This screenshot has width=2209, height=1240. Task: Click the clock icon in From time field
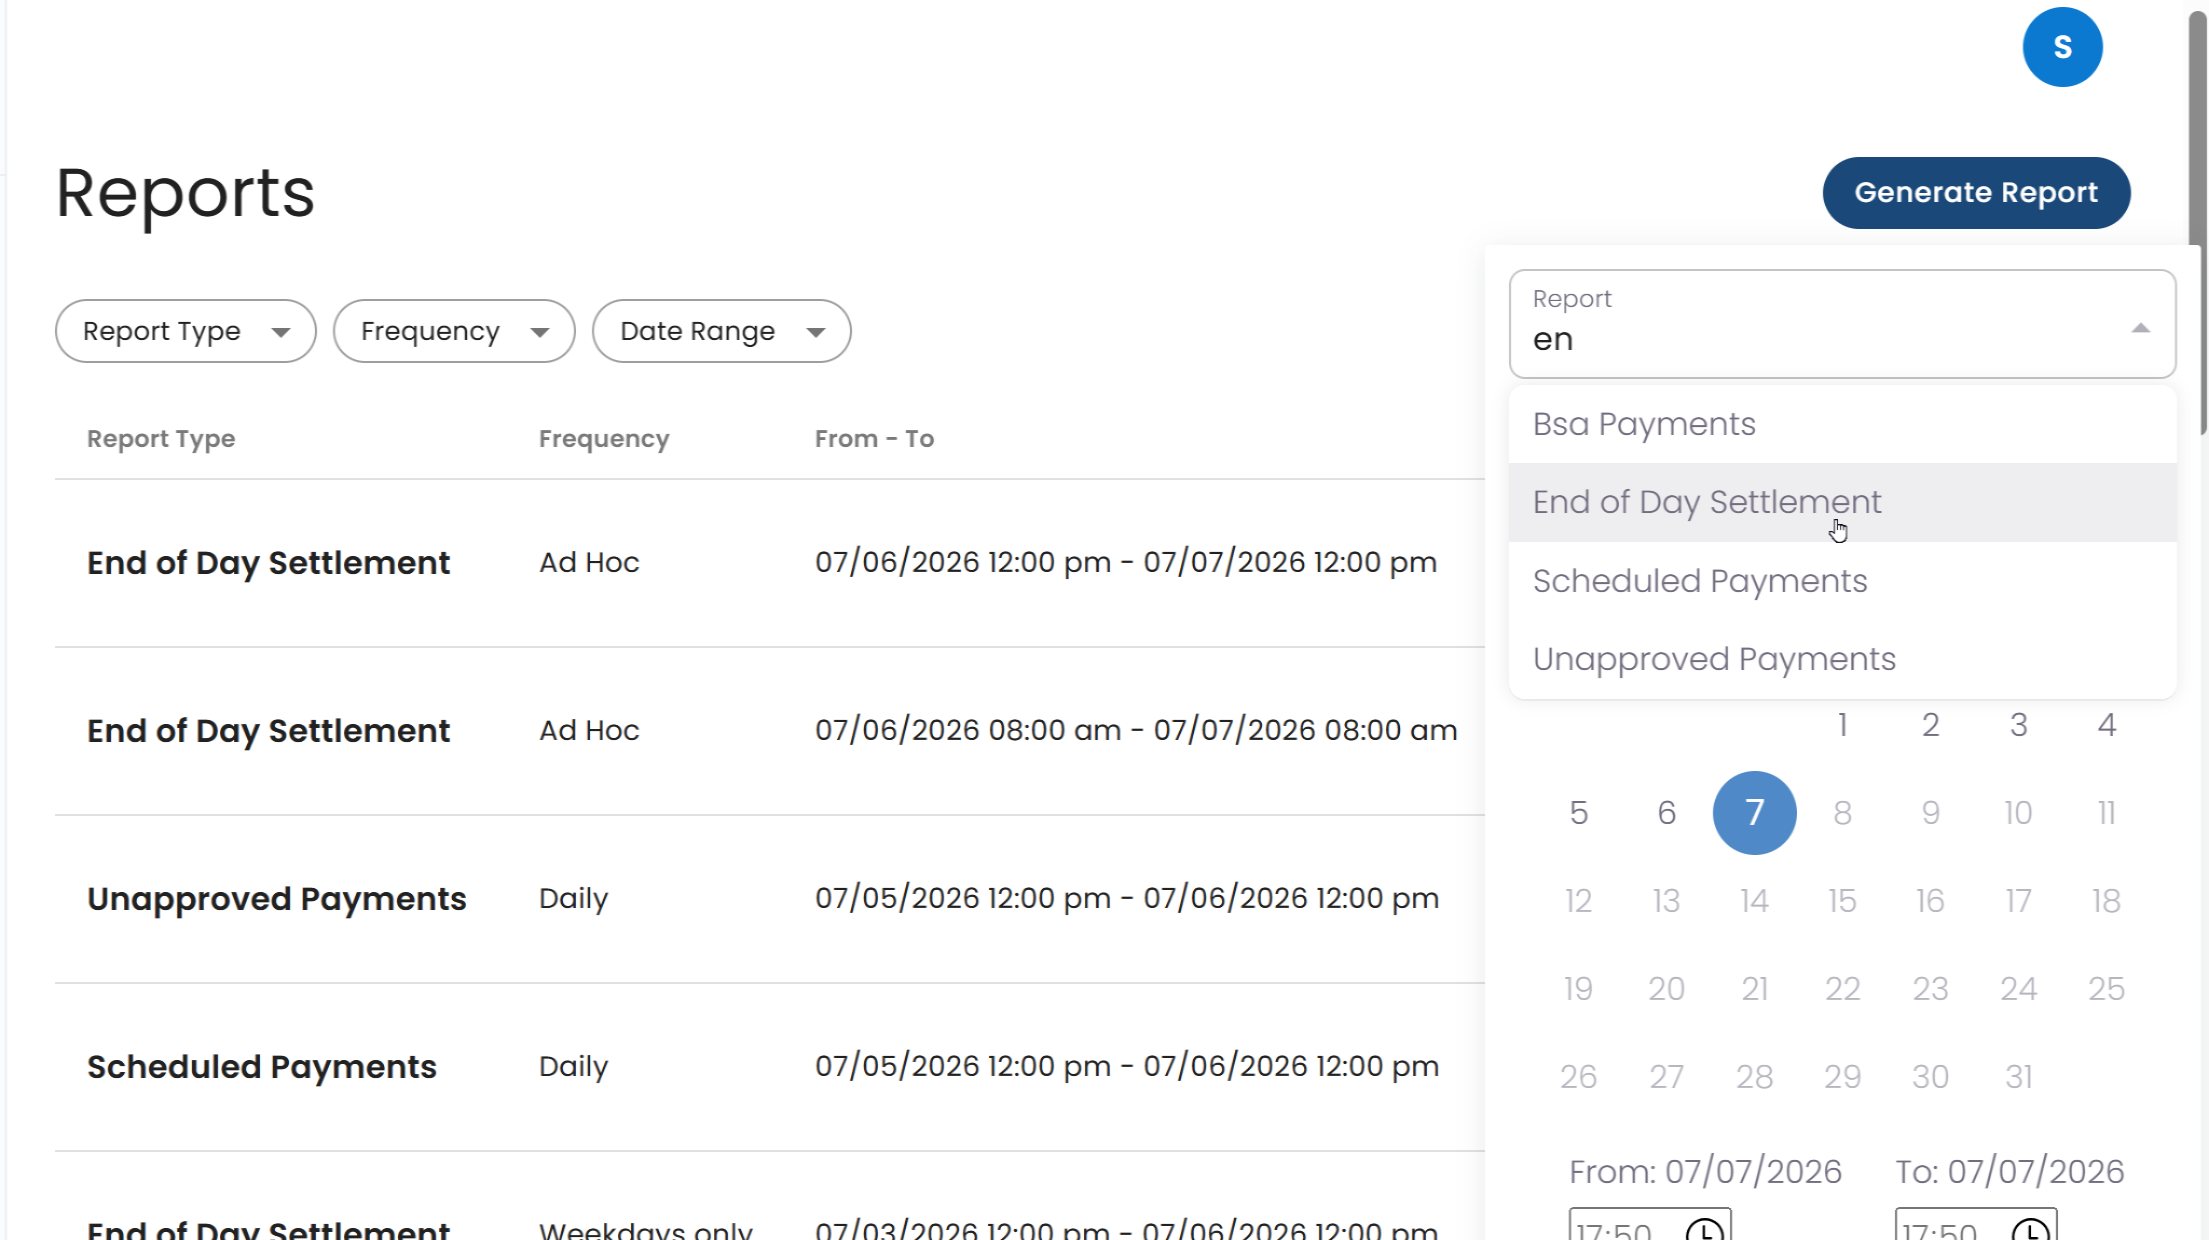(1704, 1229)
